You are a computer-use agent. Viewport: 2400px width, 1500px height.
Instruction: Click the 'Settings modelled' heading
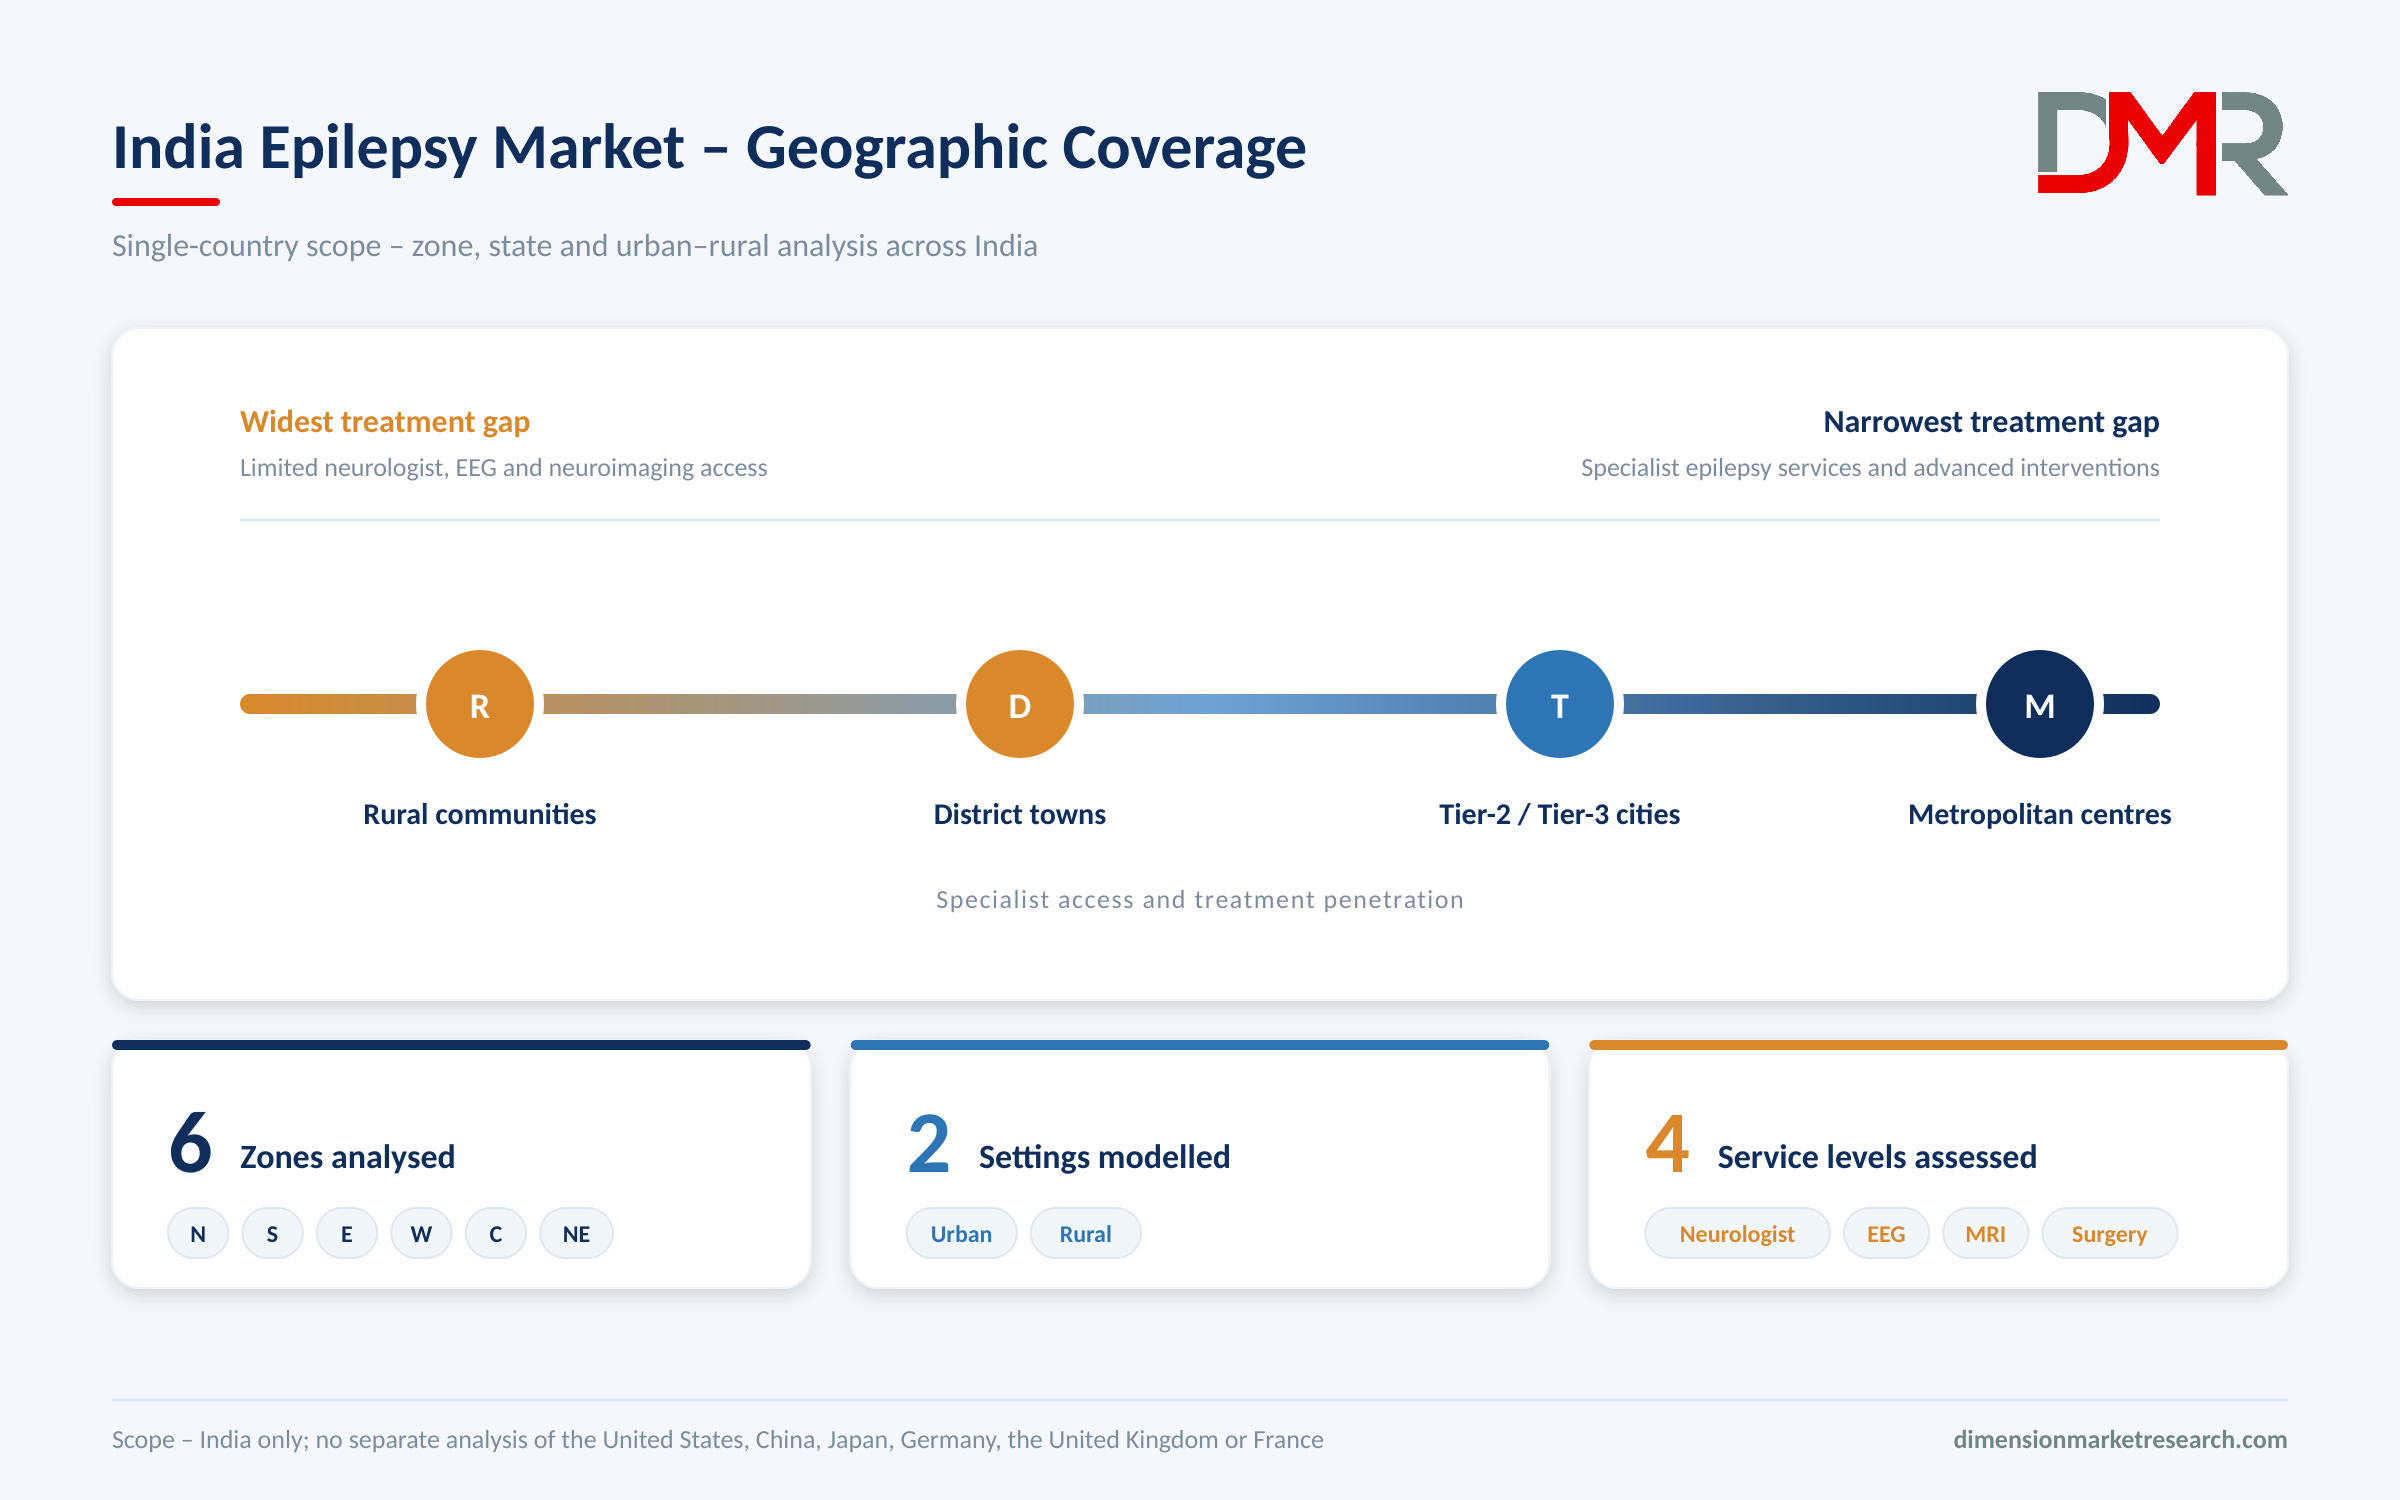(1104, 1157)
